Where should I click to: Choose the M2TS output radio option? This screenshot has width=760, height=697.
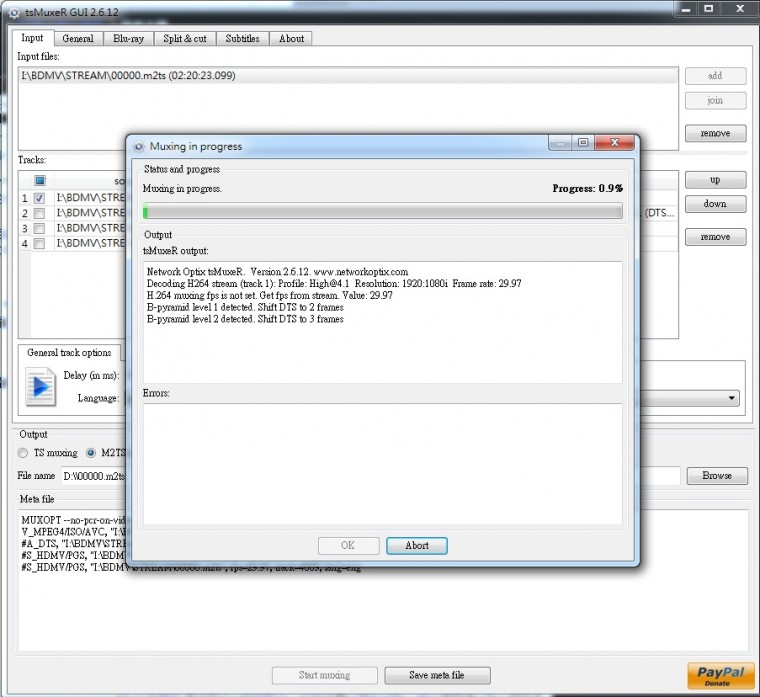click(92, 453)
